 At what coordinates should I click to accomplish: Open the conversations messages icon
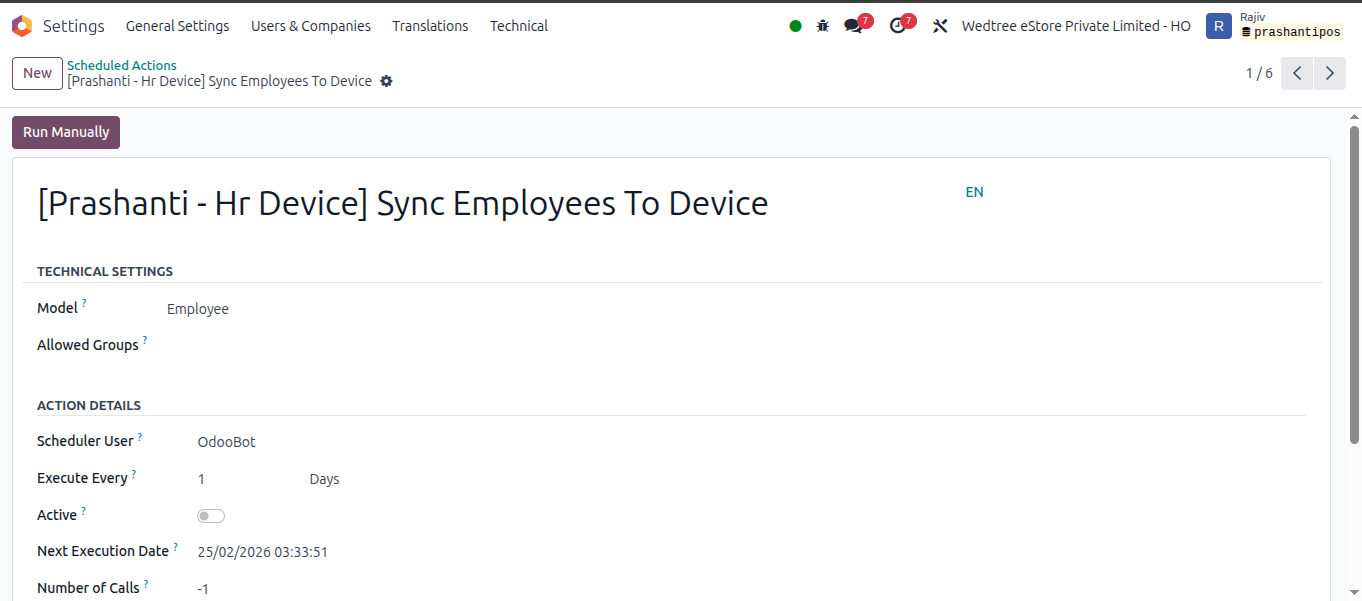854,26
